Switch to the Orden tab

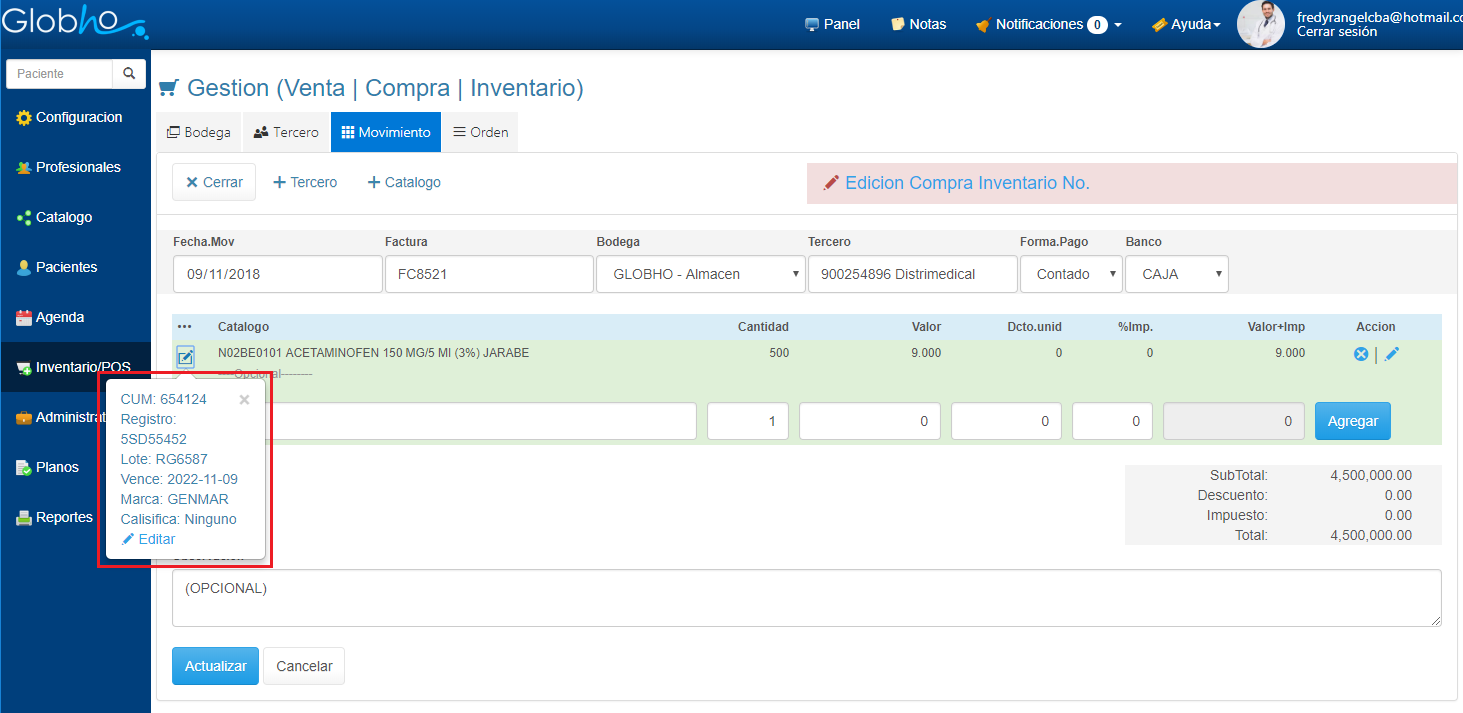click(480, 132)
